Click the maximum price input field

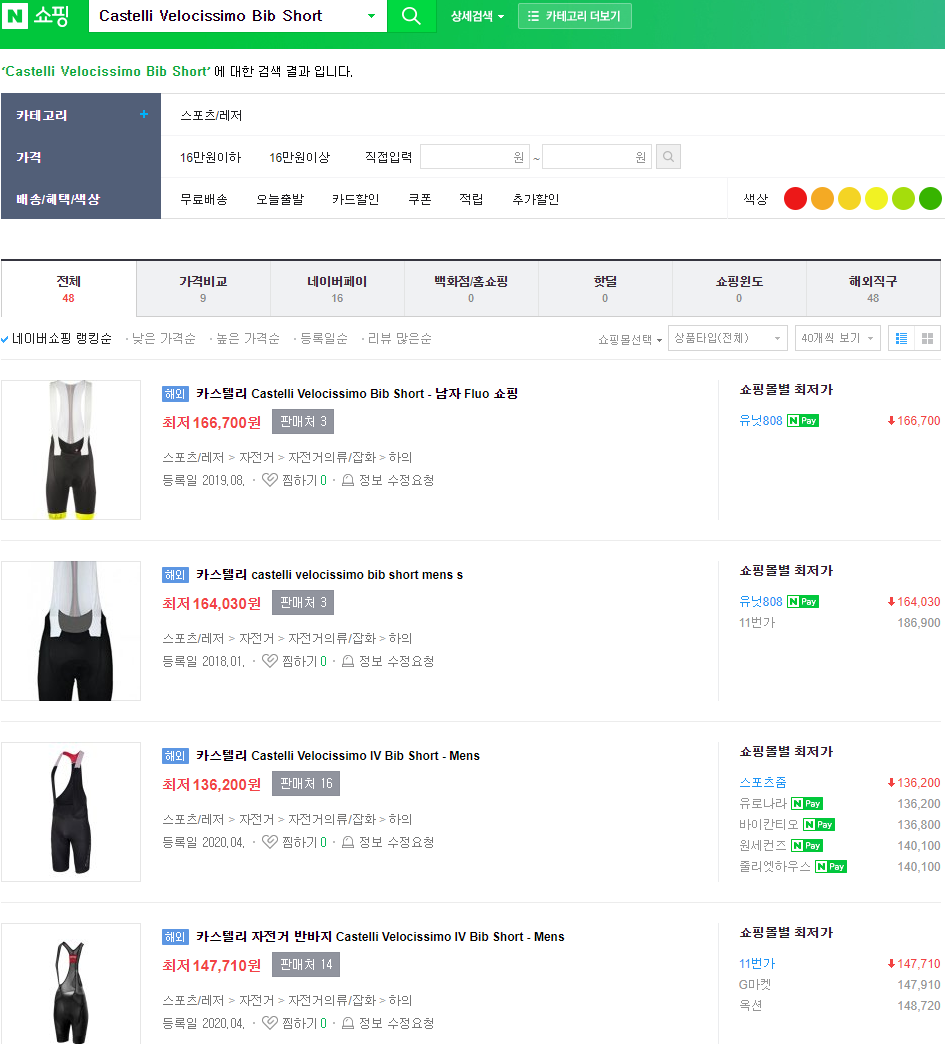[x=597, y=156]
